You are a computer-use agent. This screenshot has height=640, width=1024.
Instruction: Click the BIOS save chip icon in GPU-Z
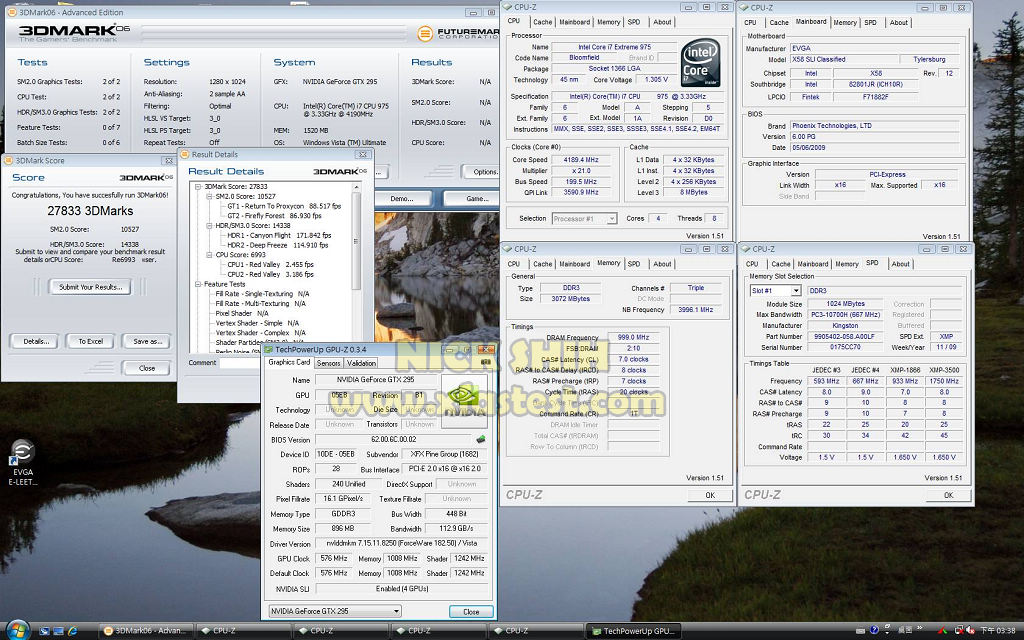click(x=480, y=439)
